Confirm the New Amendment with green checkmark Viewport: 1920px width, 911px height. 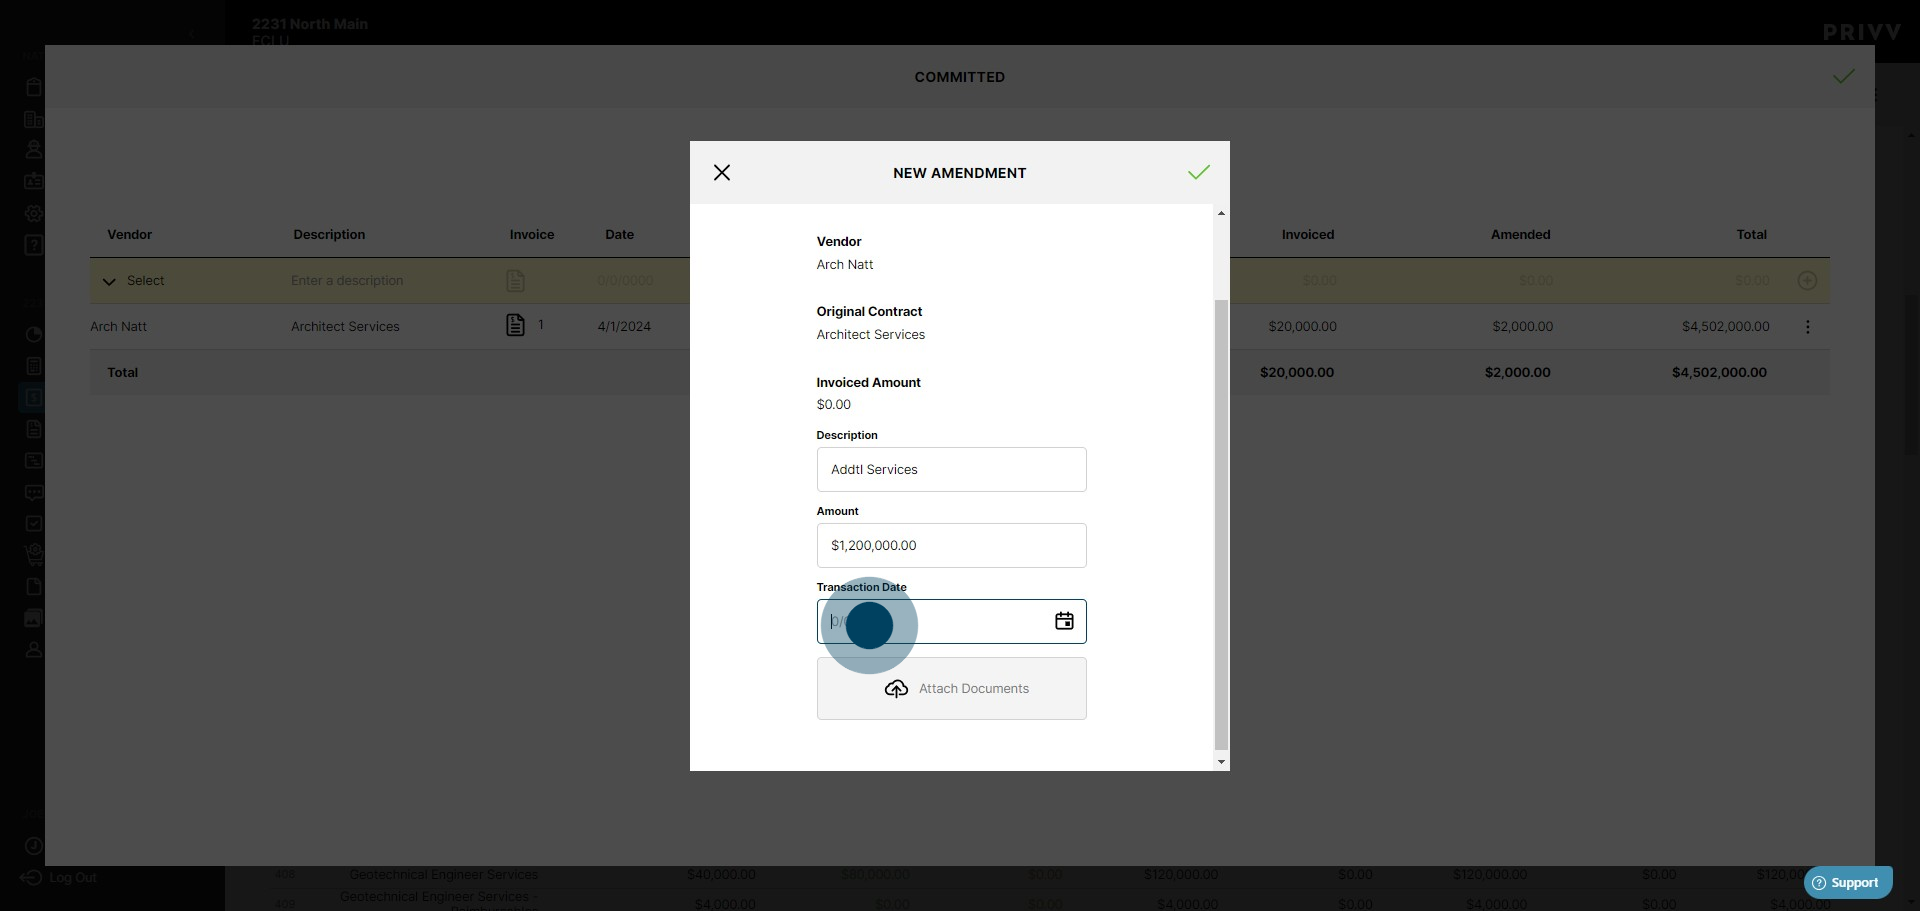pos(1199,172)
